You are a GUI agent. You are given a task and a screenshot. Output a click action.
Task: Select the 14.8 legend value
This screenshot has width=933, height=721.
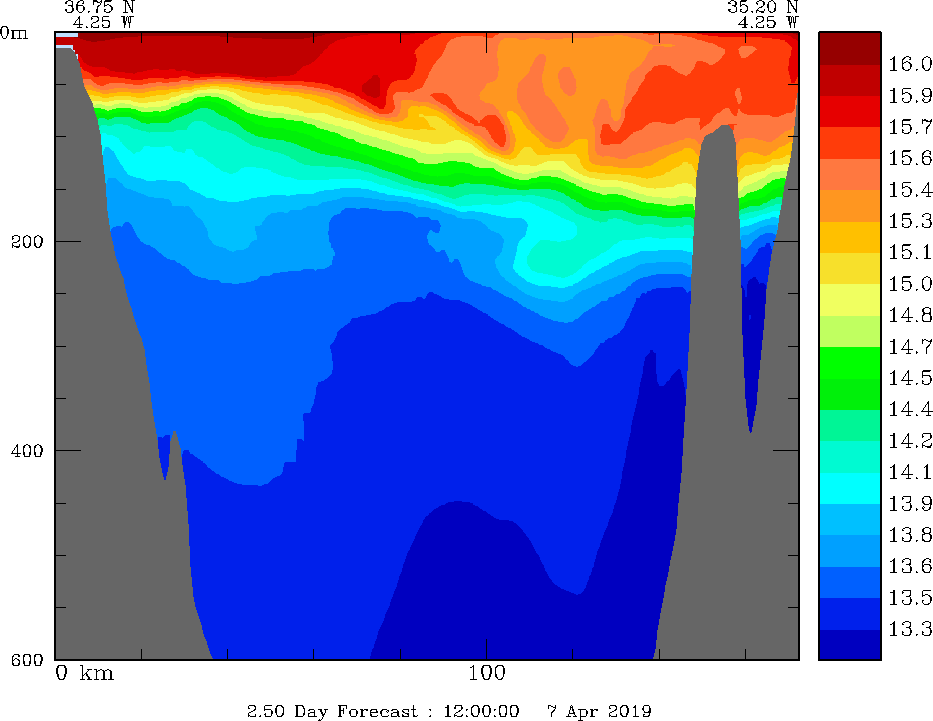(910, 315)
